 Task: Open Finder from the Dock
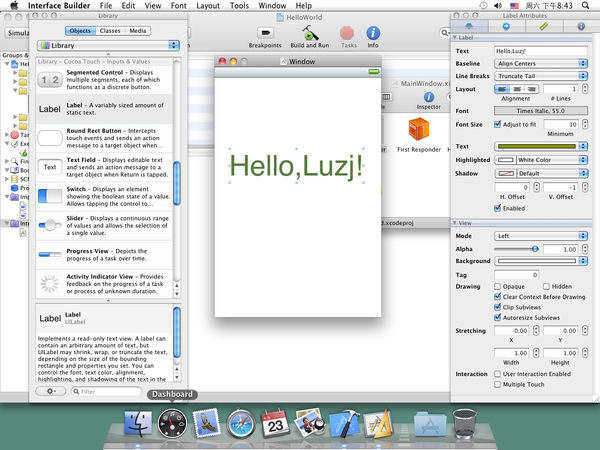[x=138, y=423]
